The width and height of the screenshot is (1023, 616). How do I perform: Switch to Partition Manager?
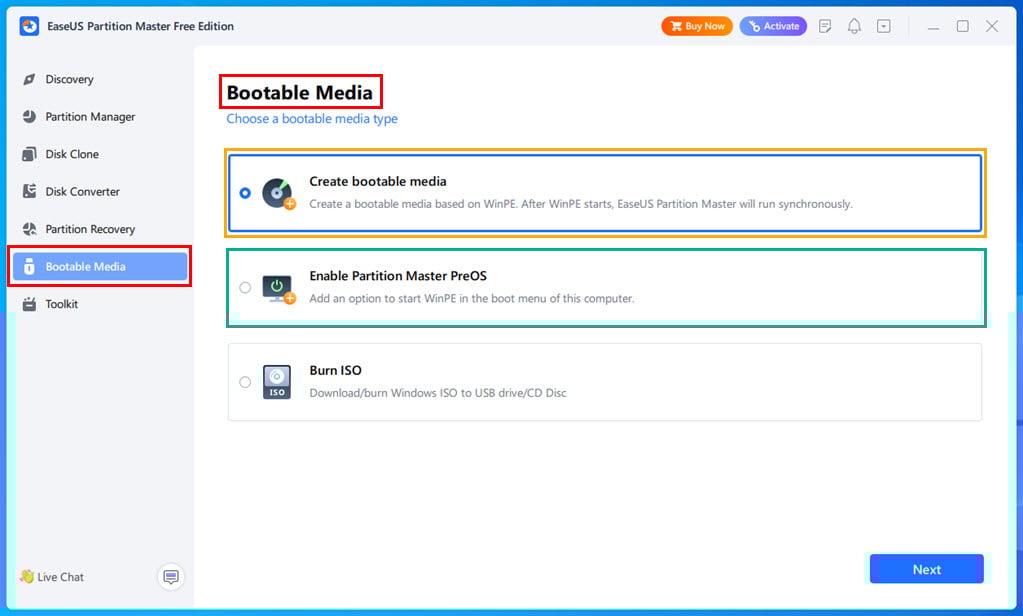[x=100, y=117]
